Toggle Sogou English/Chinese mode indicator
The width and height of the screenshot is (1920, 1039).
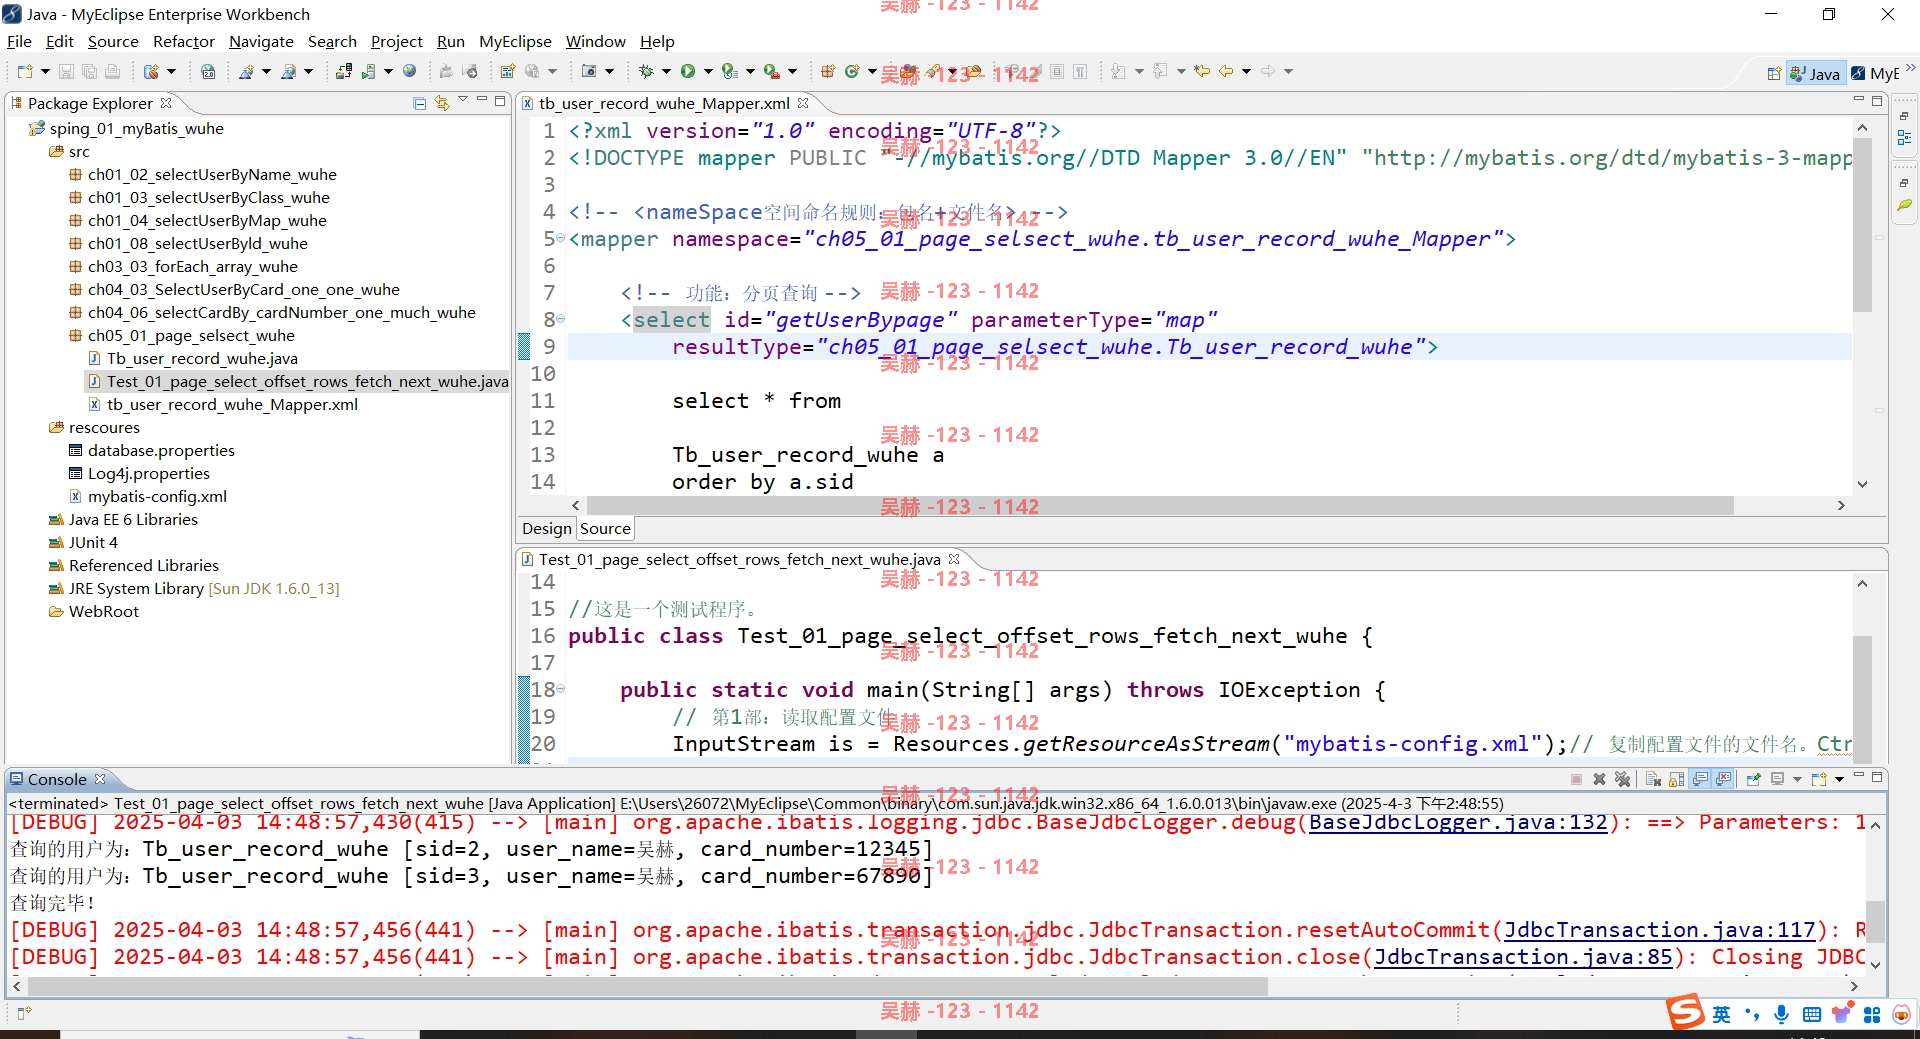click(x=1721, y=1014)
